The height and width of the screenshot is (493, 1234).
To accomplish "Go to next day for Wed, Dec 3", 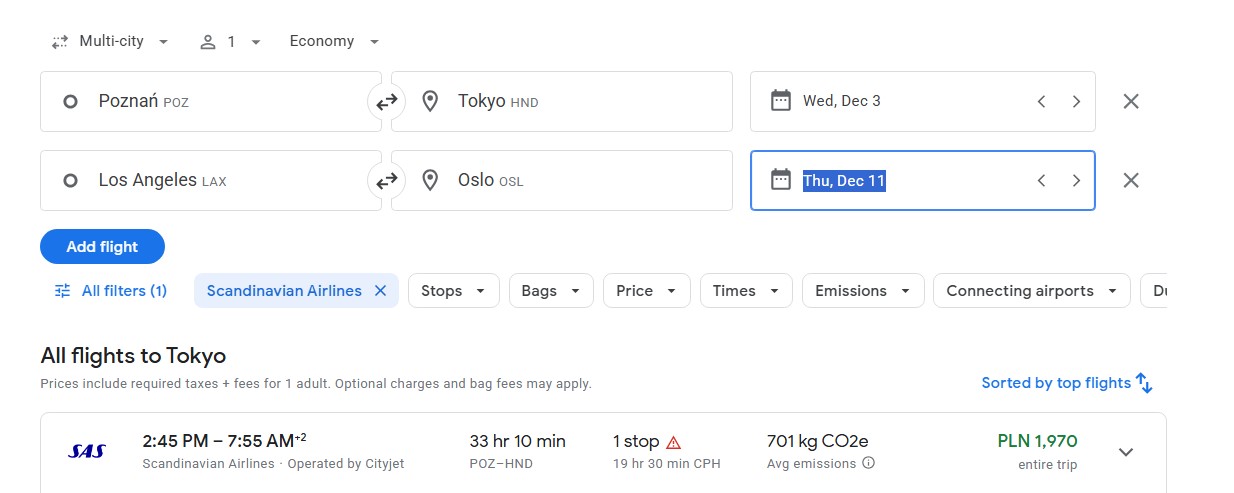I will [1076, 101].
